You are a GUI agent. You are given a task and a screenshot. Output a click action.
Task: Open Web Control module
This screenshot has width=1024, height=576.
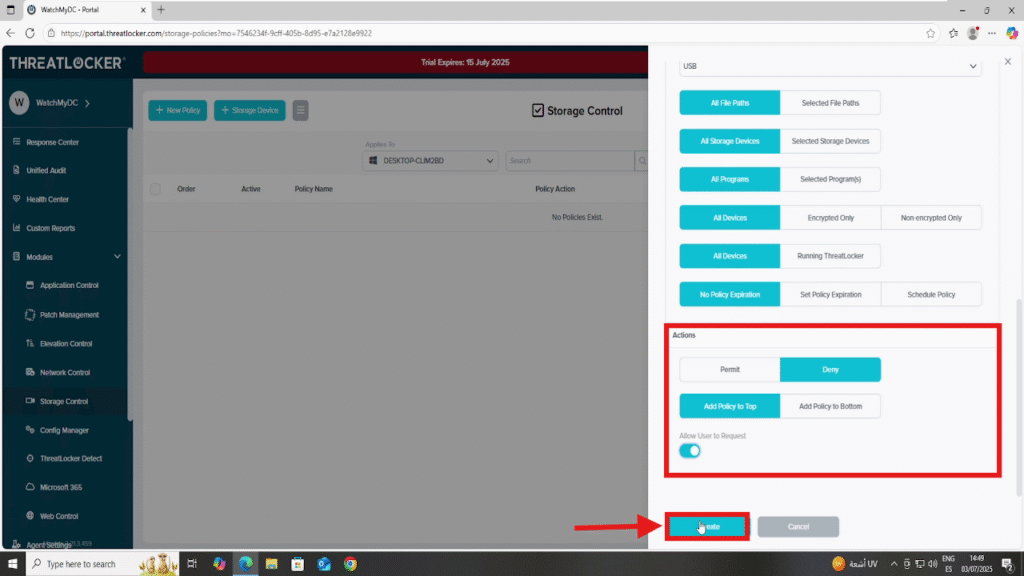pyautogui.click(x=58, y=516)
